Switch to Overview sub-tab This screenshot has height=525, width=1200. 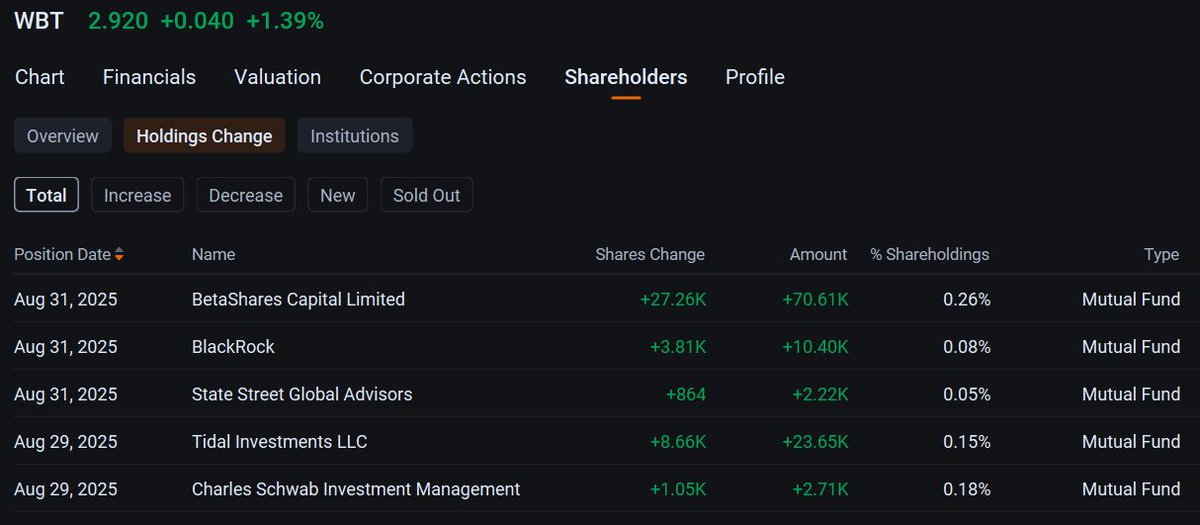coord(62,136)
